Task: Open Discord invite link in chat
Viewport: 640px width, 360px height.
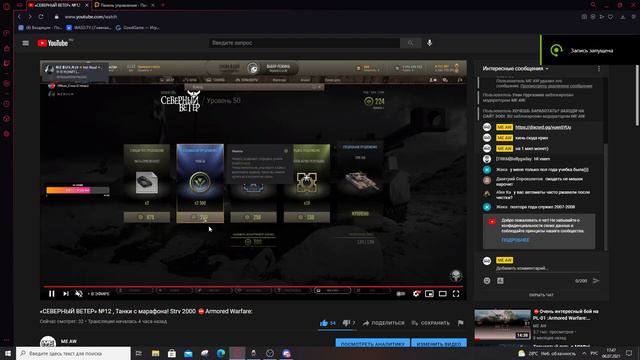Action: (543, 127)
